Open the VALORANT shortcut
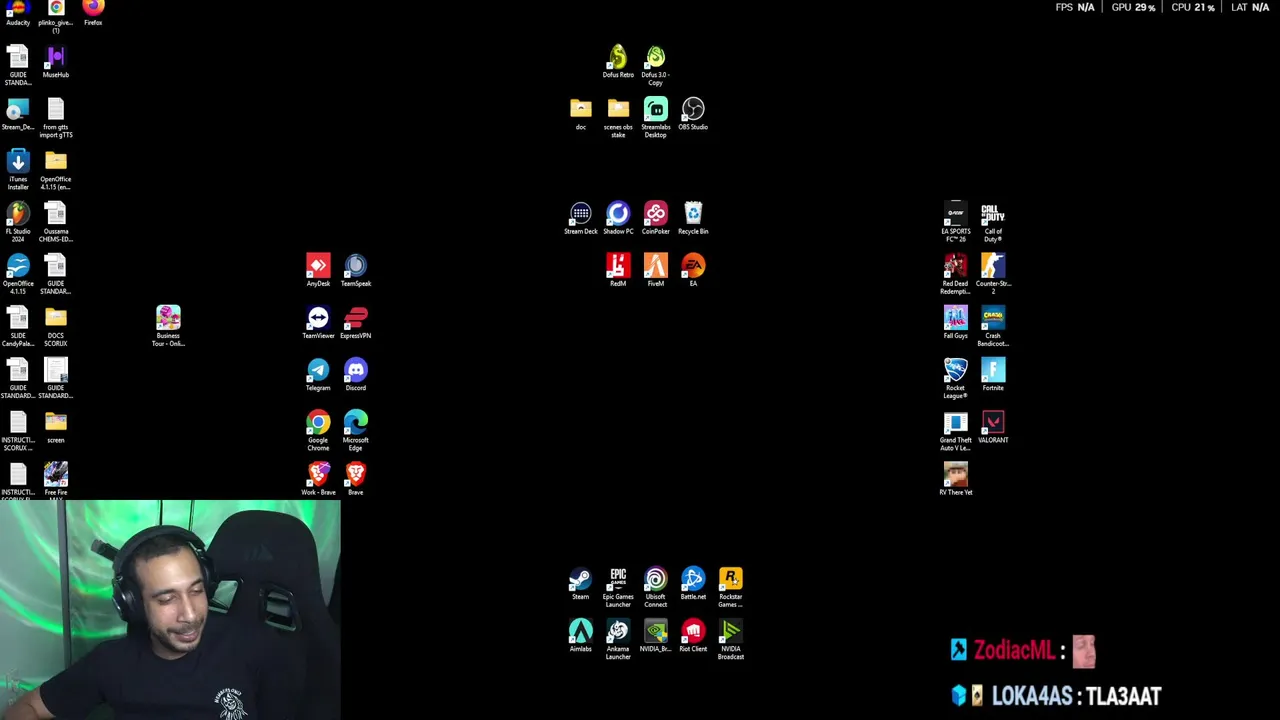 click(x=993, y=426)
